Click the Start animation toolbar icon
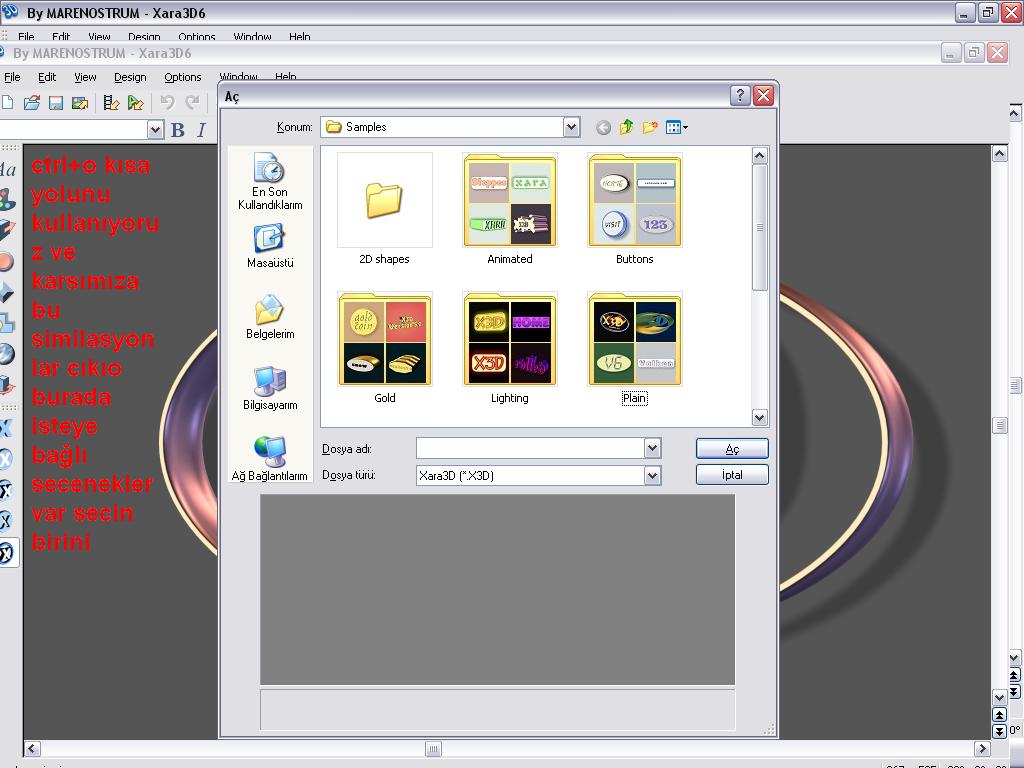 click(135, 103)
